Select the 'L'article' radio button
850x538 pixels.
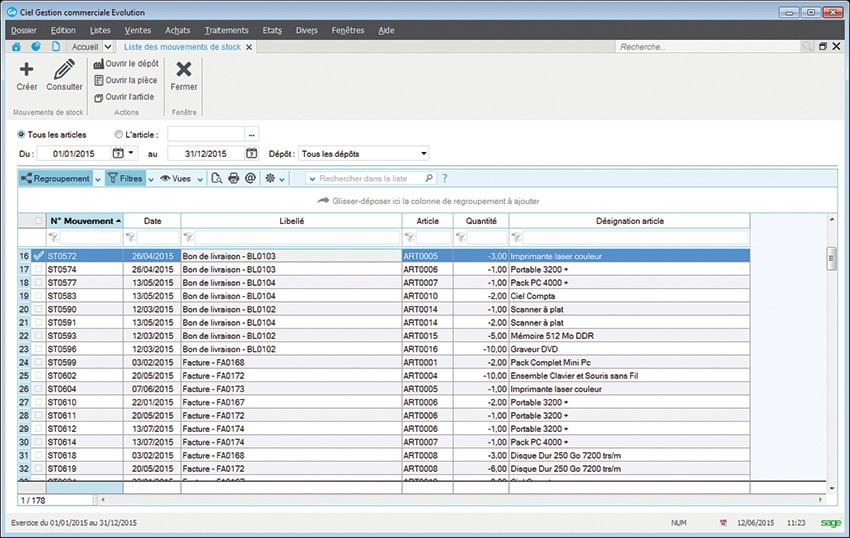click(119, 134)
